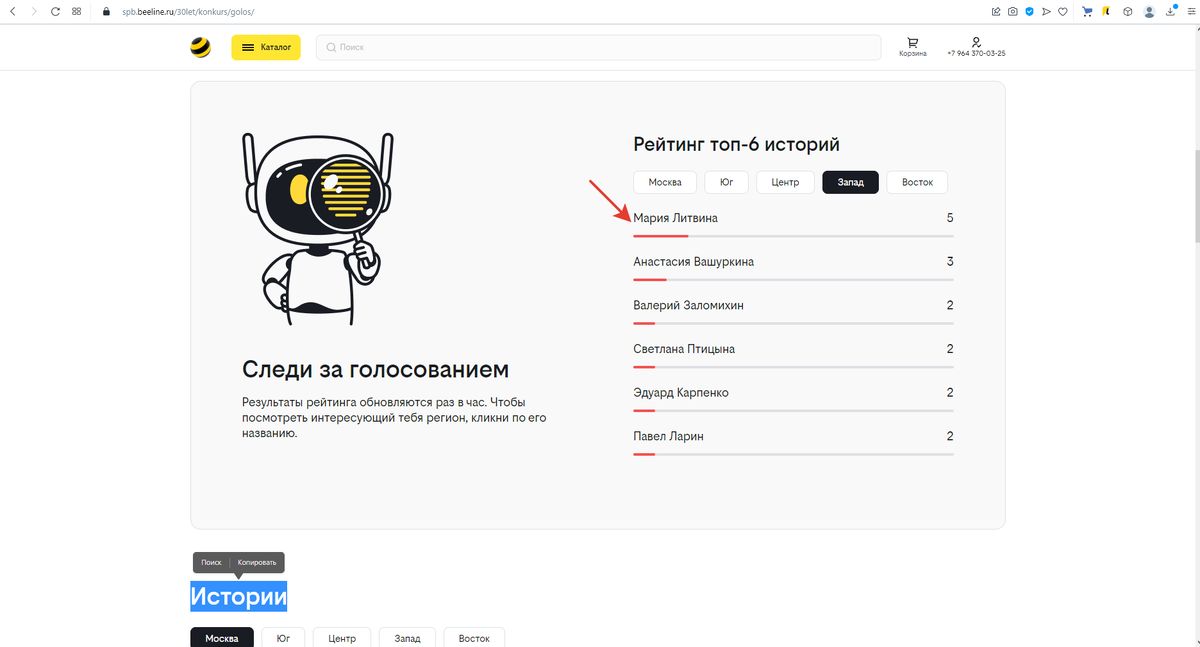Show site security info via padlock
Image resolution: width=1200 pixels, height=647 pixels.
tap(108, 11)
